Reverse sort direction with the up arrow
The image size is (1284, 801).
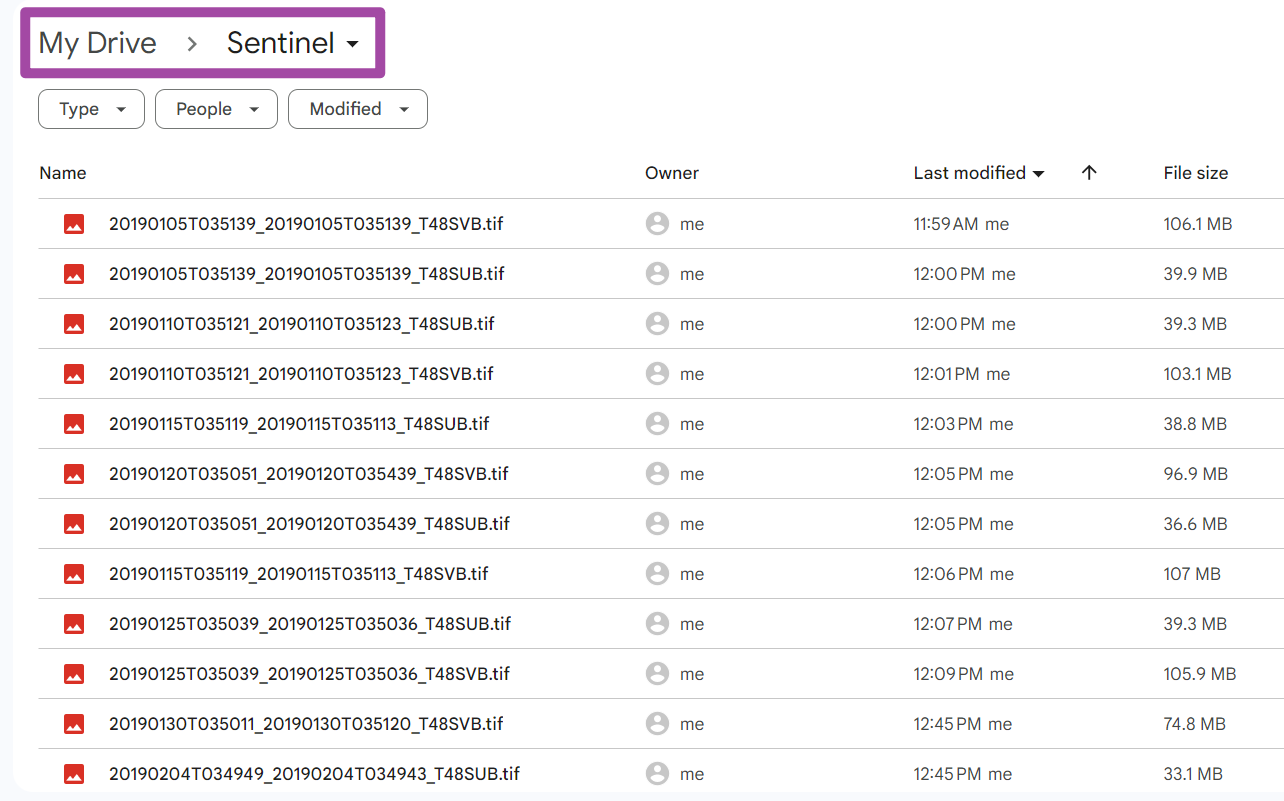point(1090,173)
